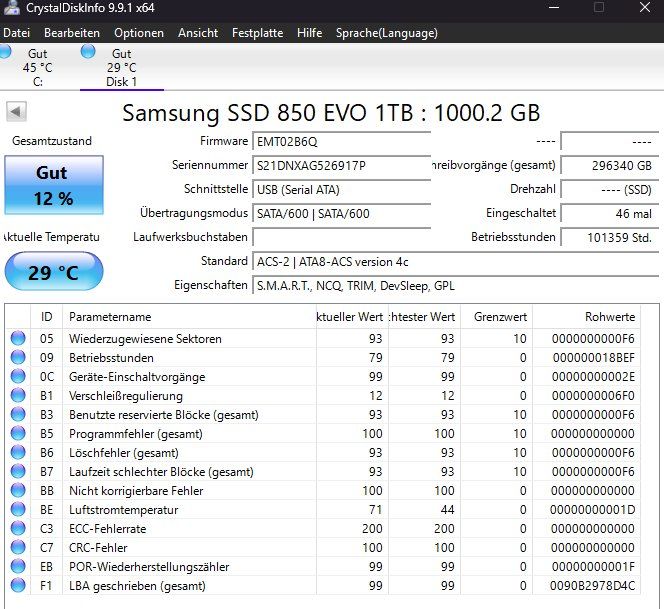Click status orb for Nicht korrigierbare Fehler row
The height and width of the screenshot is (609, 664).
[18, 490]
